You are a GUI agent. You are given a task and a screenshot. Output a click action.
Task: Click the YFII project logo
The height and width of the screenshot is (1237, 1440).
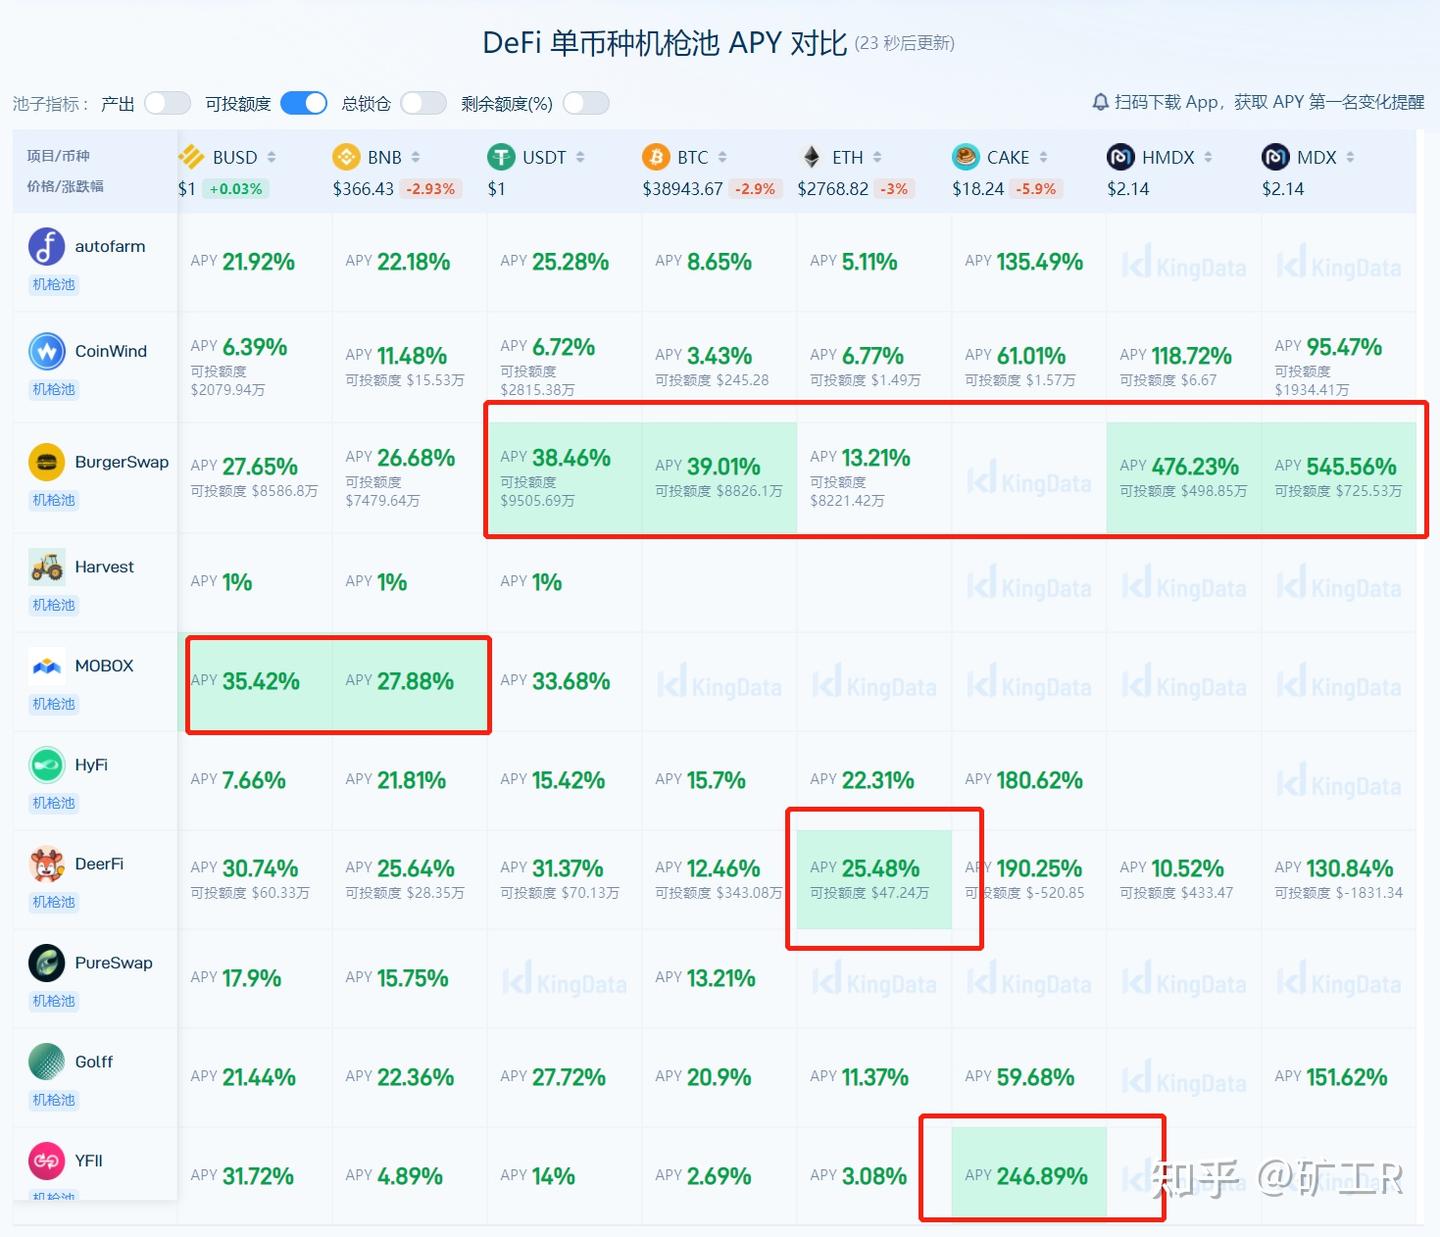point(47,1161)
